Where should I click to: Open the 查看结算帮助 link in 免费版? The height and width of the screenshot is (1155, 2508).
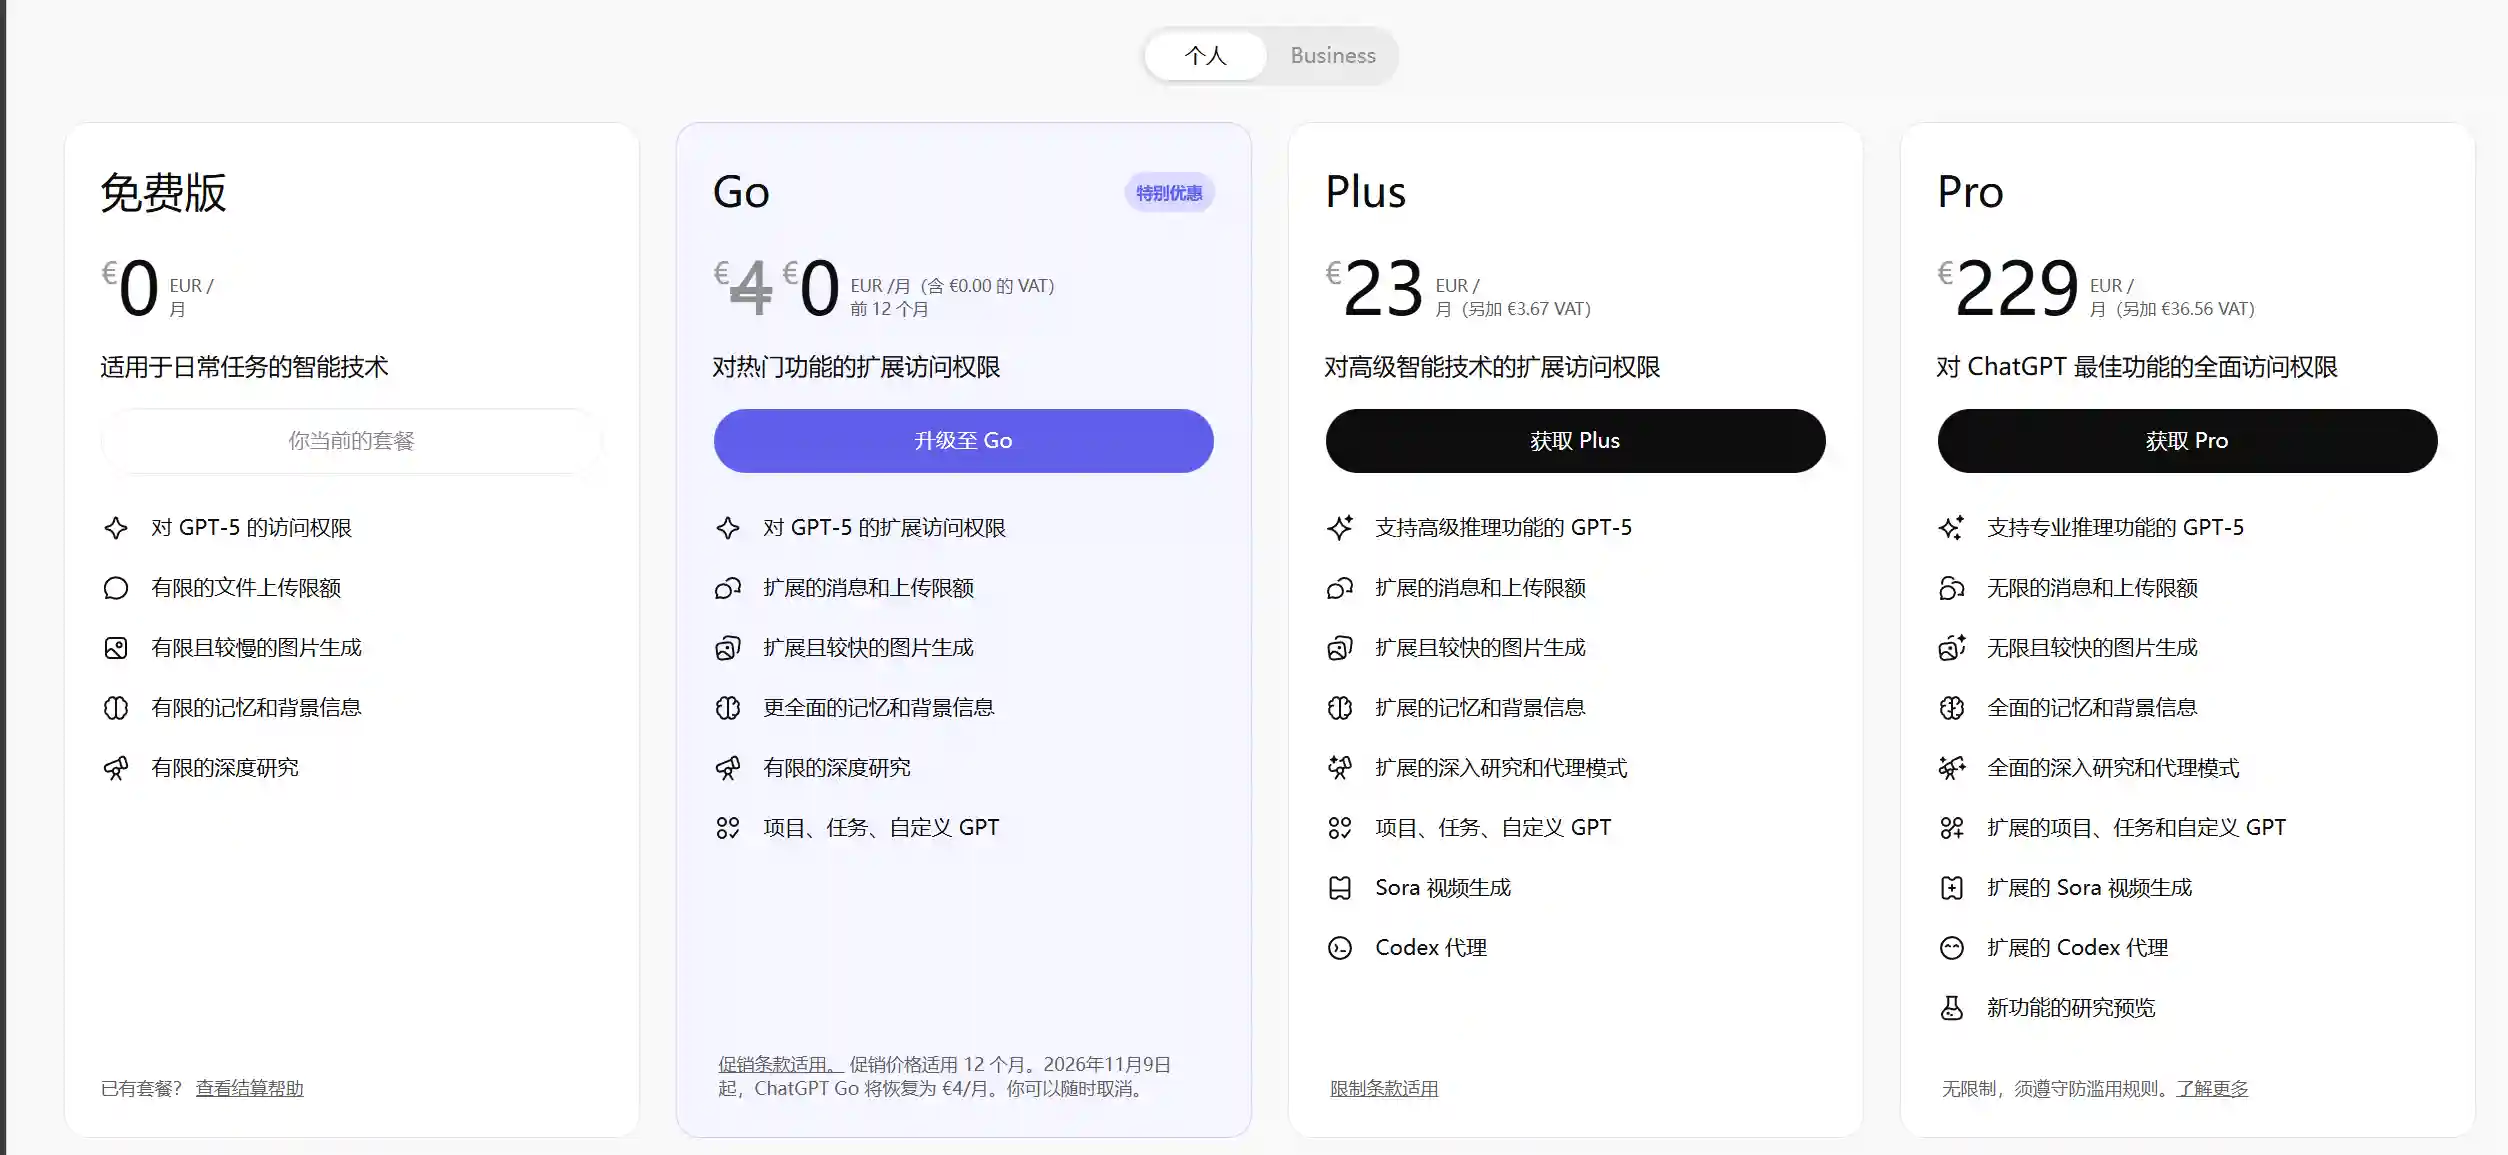coord(249,1089)
